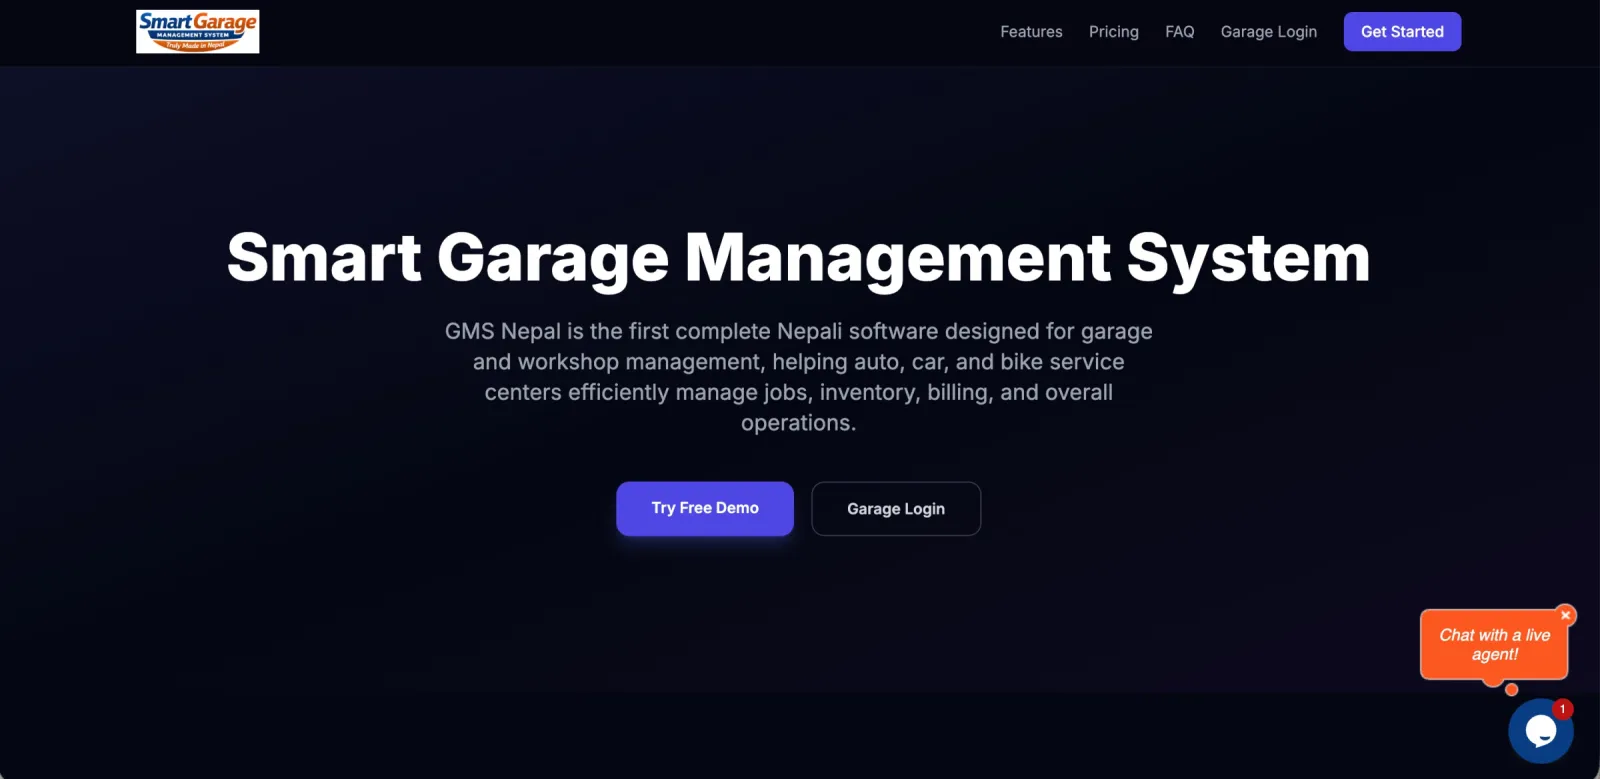
Task: Click the 'Smart Garage Management System' headline
Action: click(798, 260)
